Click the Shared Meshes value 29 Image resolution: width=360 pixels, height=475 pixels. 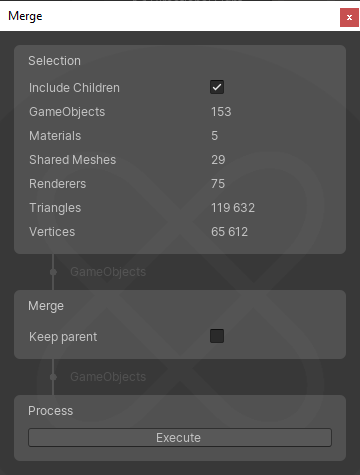[218, 160]
